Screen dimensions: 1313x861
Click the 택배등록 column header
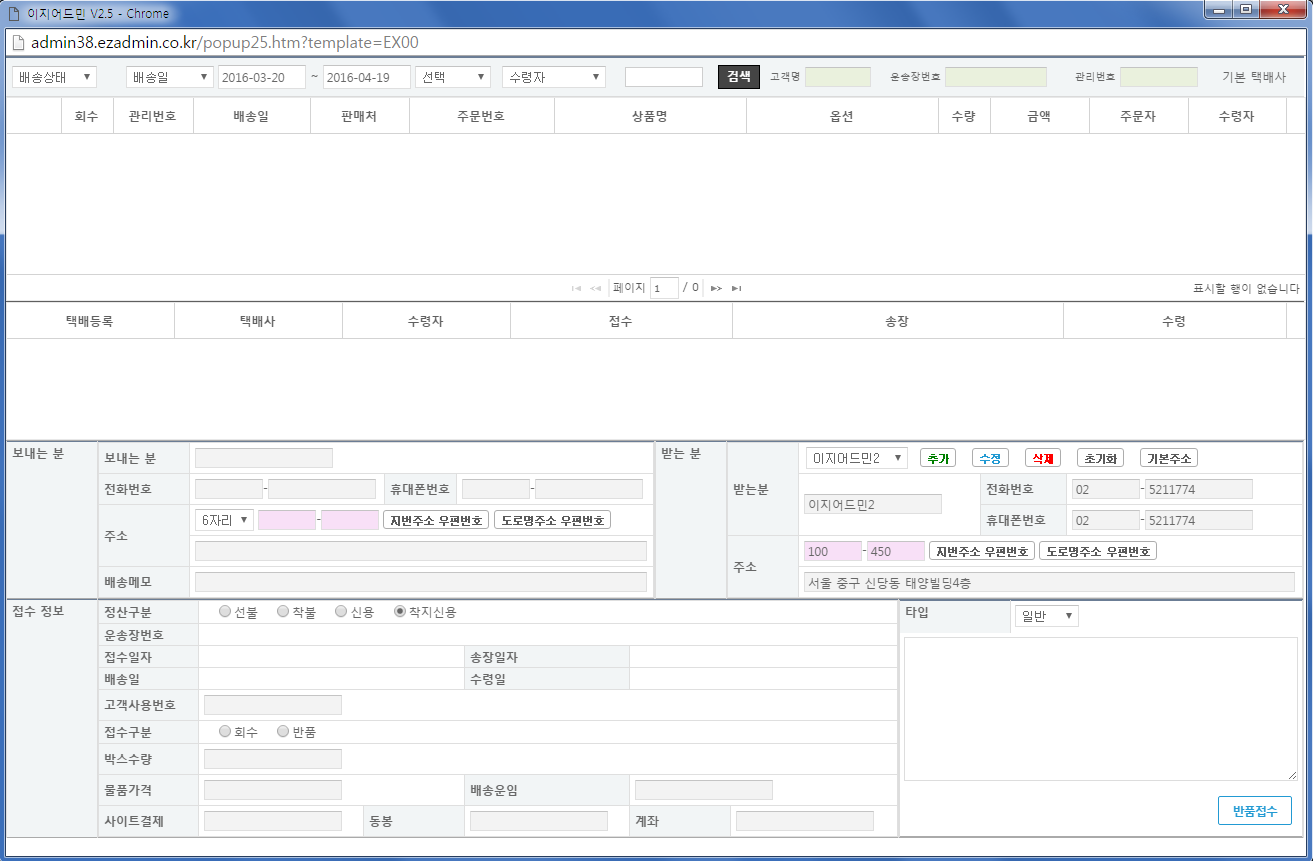pos(90,321)
